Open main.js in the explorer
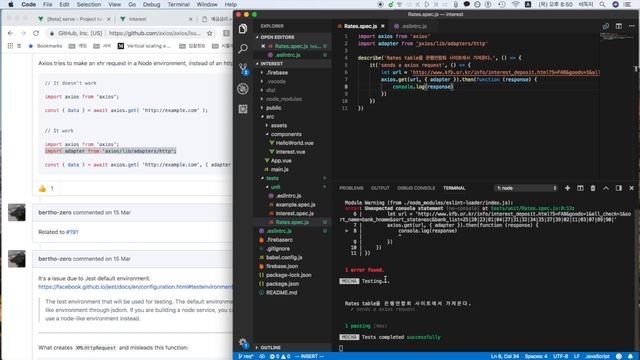The width and height of the screenshot is (640, 360). tap(280, 169)
